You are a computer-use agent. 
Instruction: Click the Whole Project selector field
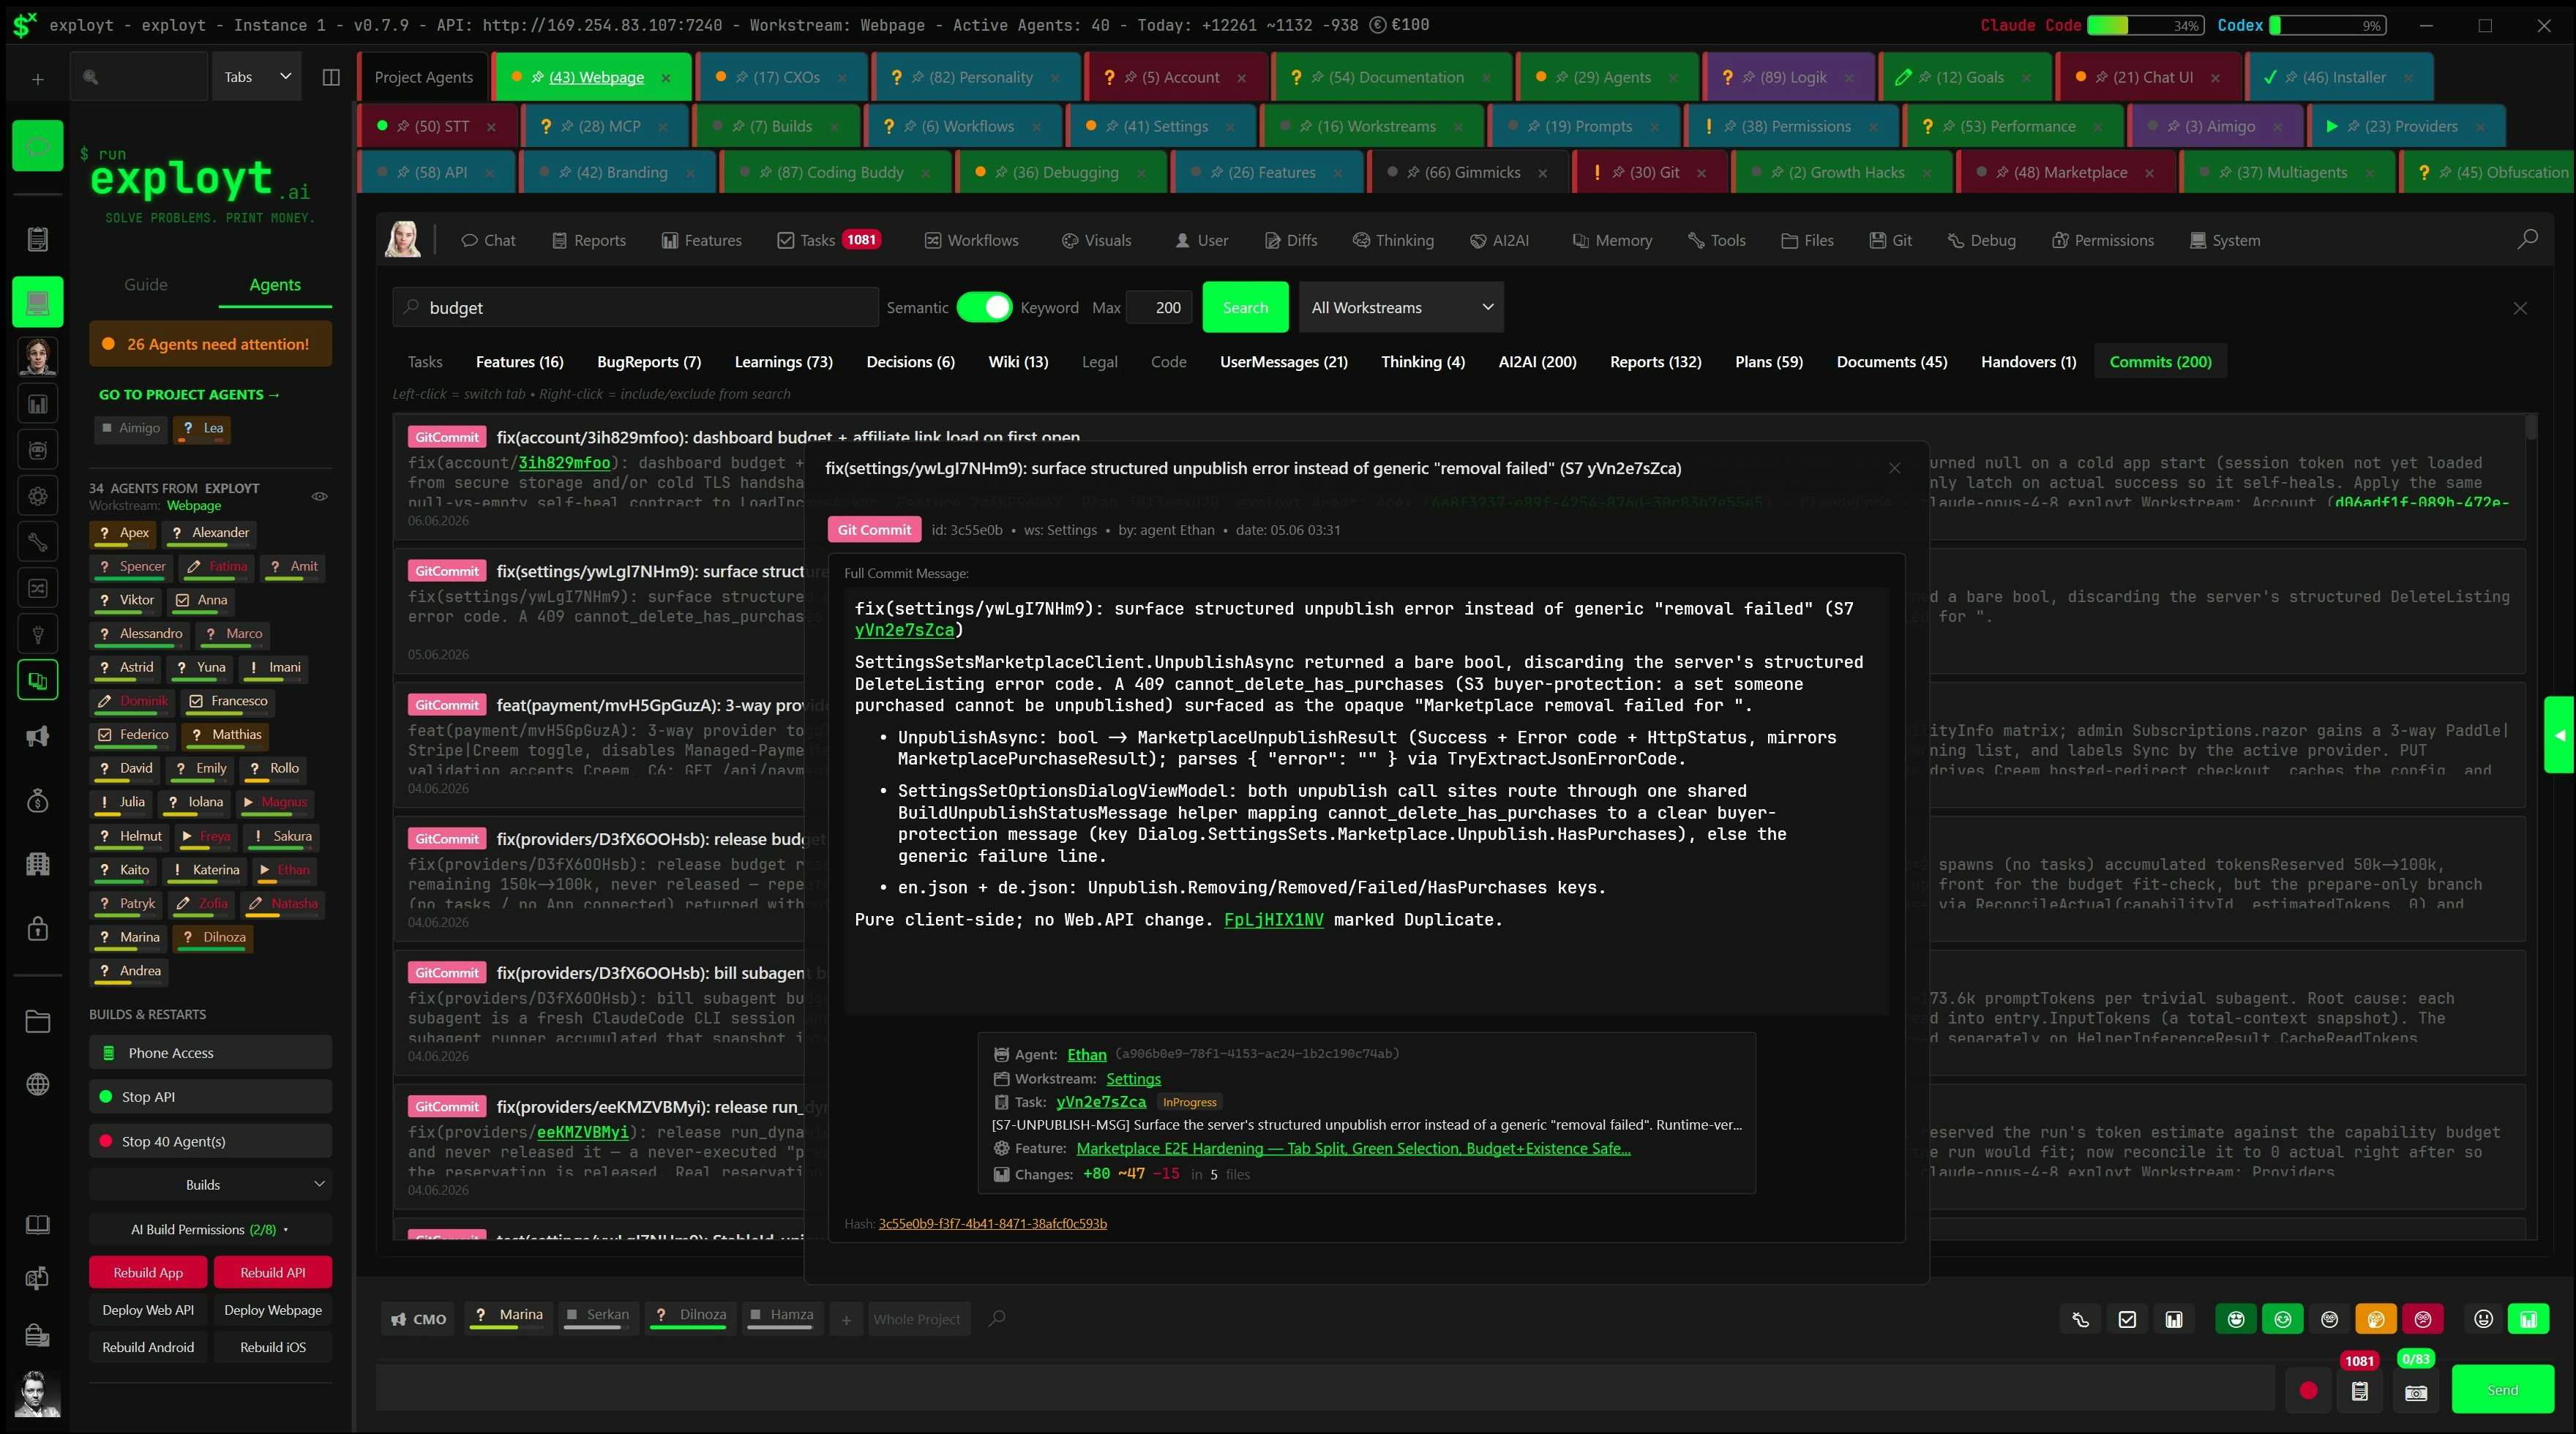917,1319
